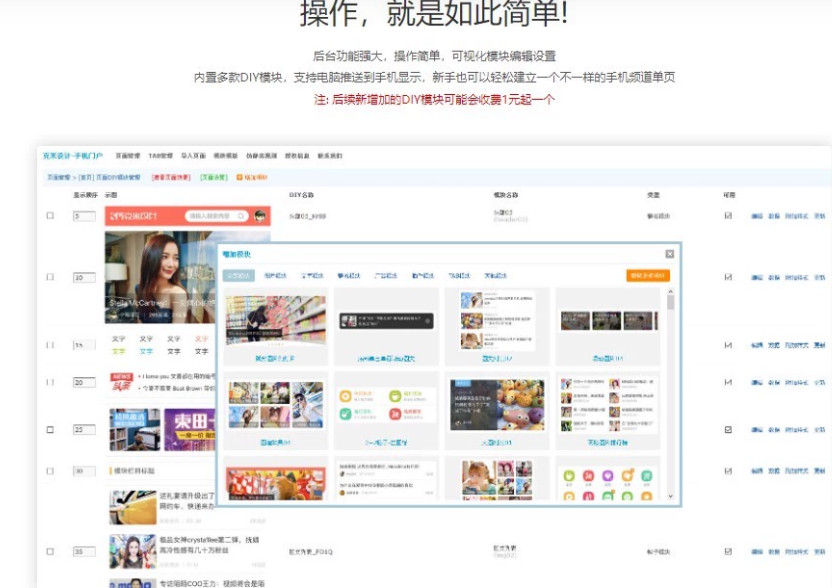Switch to the last tab in the module dialog
This screenshot has width=832, height=588.
[x=495, y=276]
